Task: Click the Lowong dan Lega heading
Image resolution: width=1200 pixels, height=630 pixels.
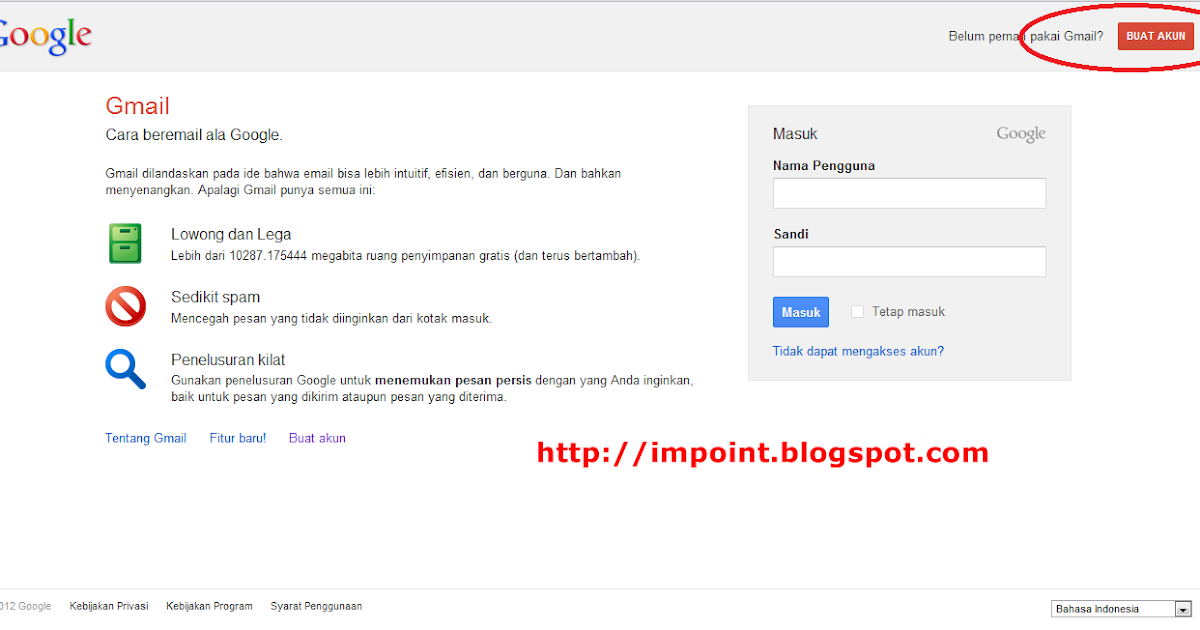Action: coord(231,234)
